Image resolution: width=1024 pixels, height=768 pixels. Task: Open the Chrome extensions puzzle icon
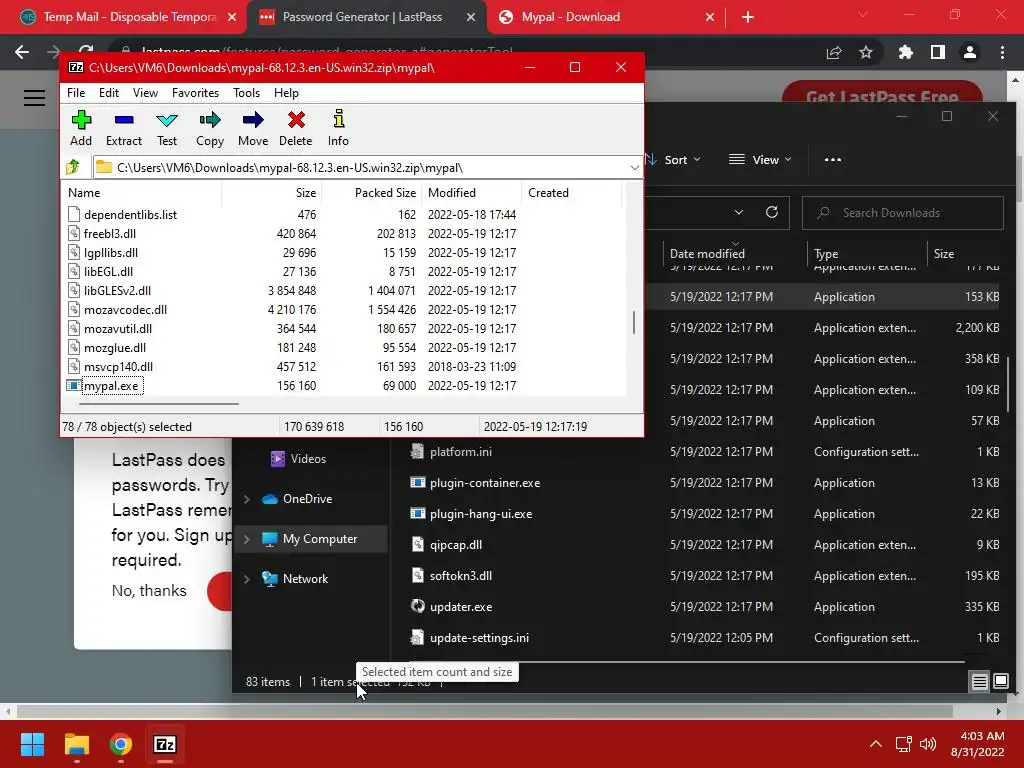pyautogui.click(x=906, y=52)
